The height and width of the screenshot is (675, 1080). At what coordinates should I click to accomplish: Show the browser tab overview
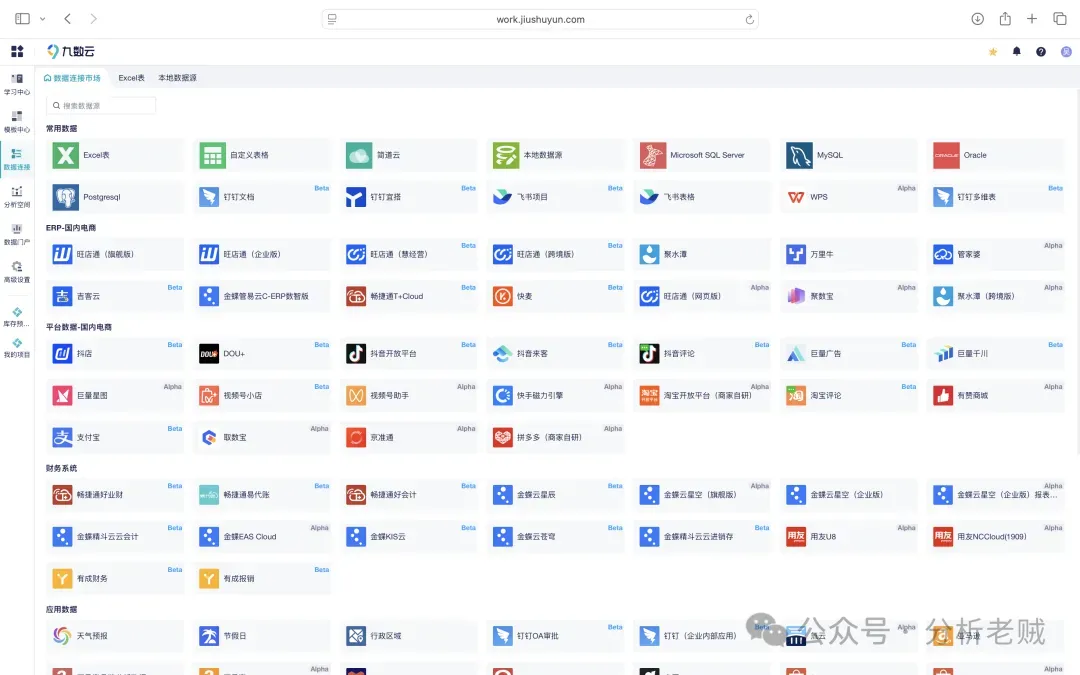(1059, 19)
